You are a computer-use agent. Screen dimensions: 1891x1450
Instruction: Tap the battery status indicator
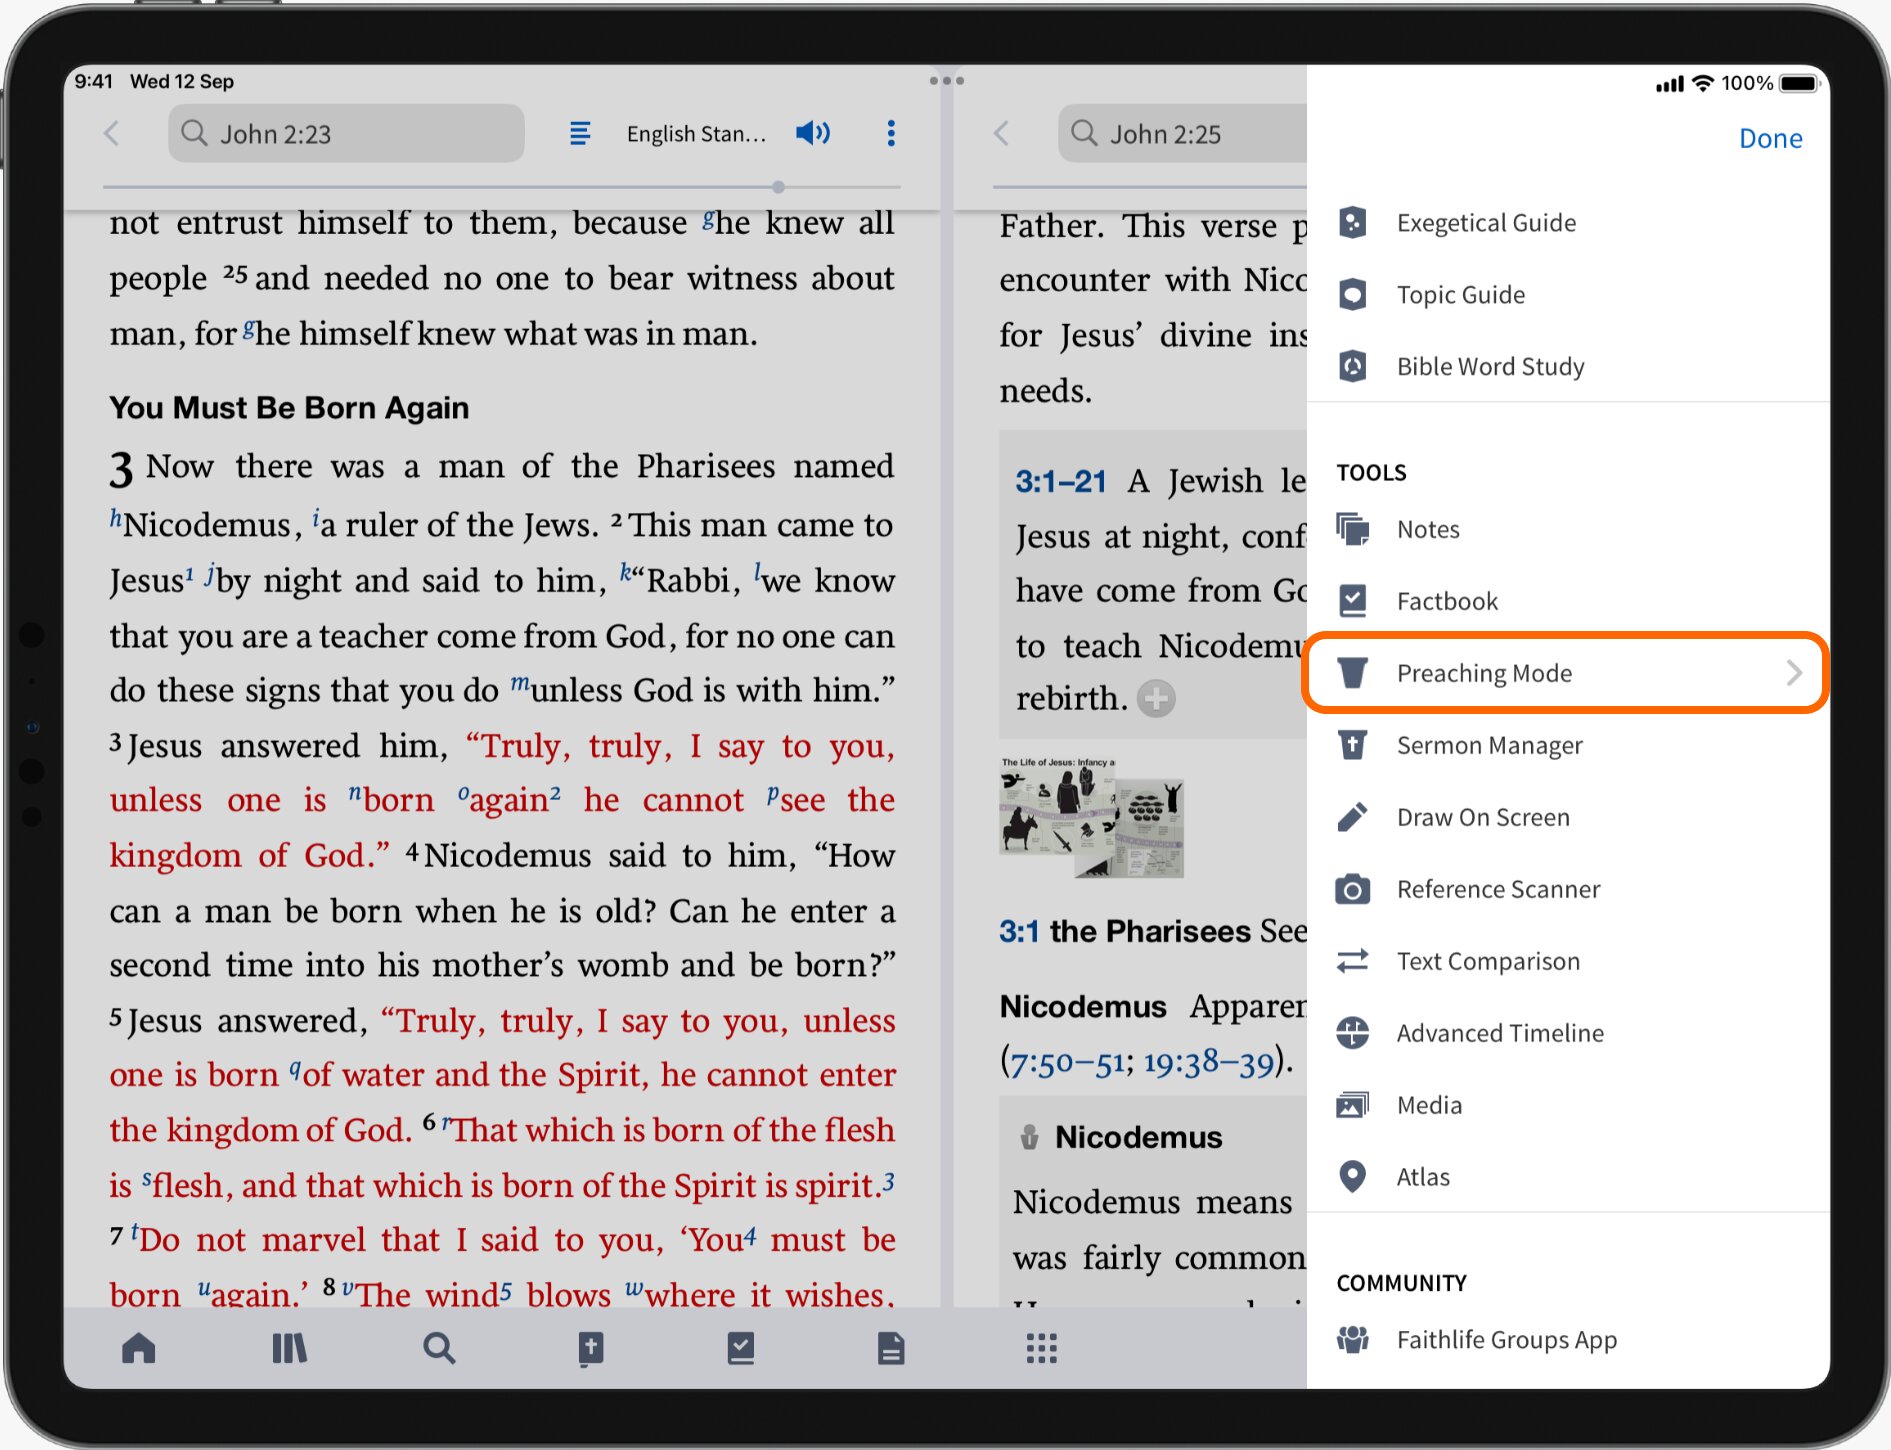[1799, 83]
